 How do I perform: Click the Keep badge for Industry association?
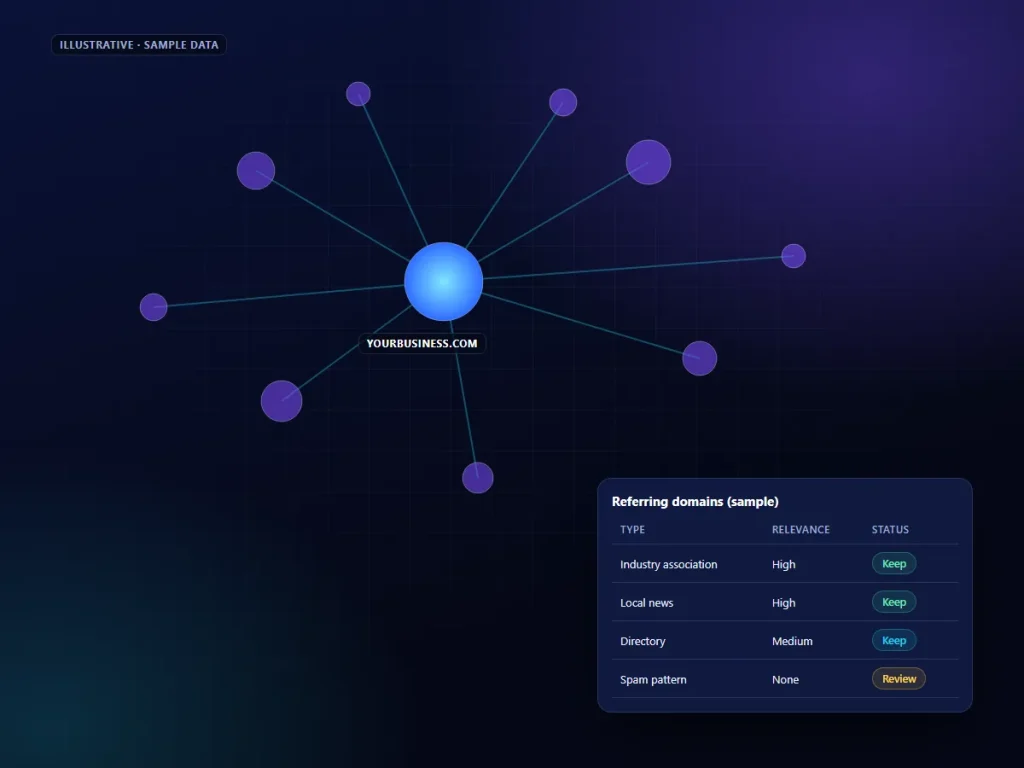pos(894,564)
